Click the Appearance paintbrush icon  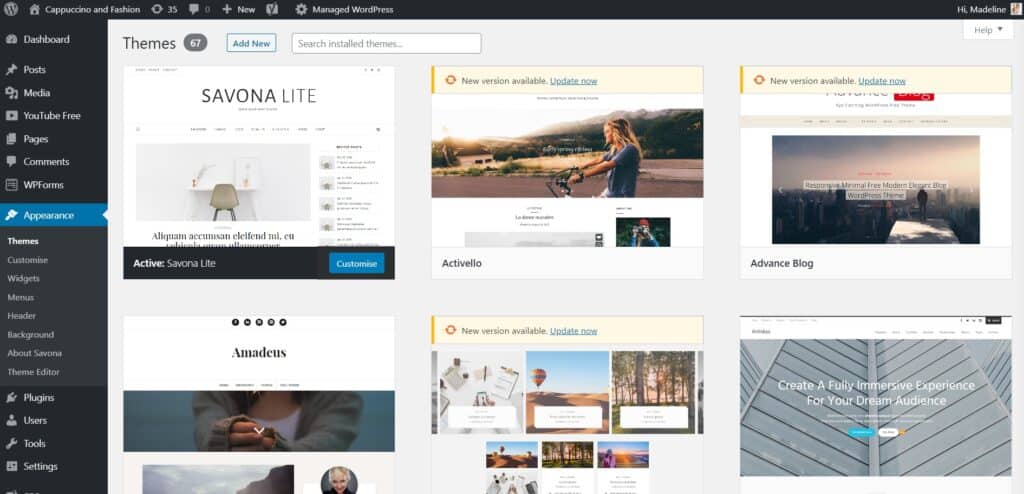(11, 215)
